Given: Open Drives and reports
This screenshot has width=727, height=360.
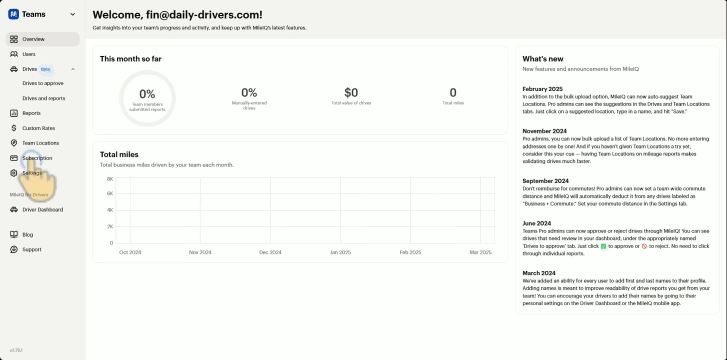Looking at the screenshot, I should (x=44, y=98).
